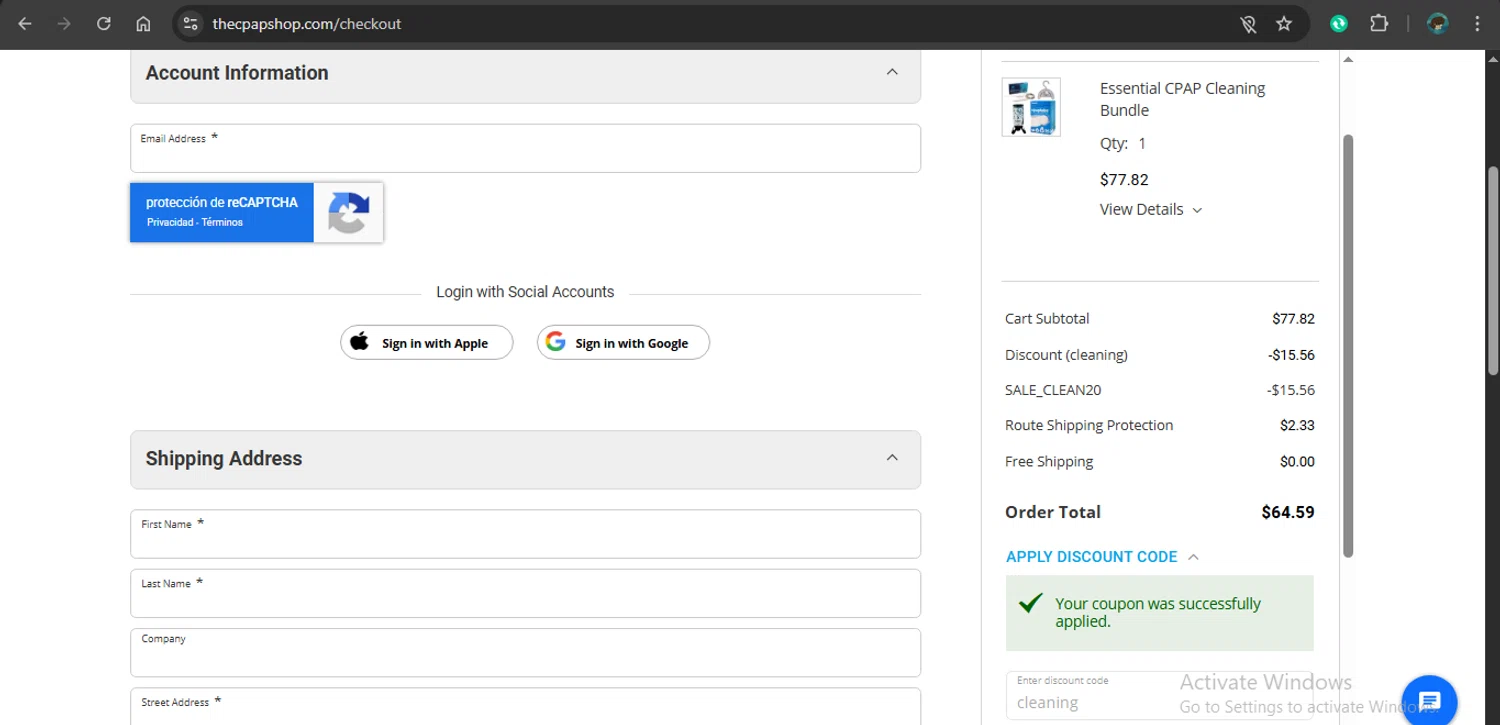Image resolution: width=1500 pixels, height=725 pixels.
Task: Click the order summary scrollbar
Action: click(x=1347, y=345)
